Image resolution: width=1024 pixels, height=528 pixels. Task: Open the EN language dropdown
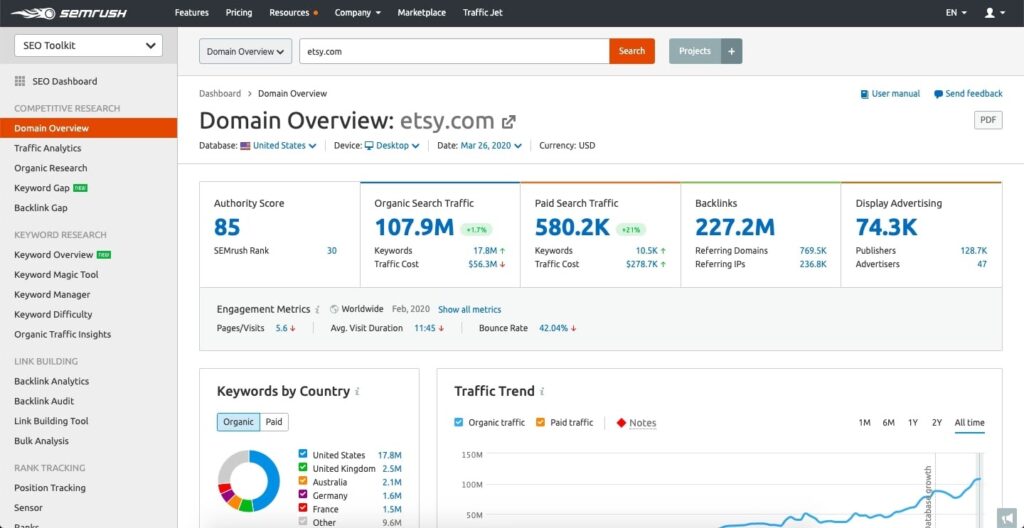point(956,12)
